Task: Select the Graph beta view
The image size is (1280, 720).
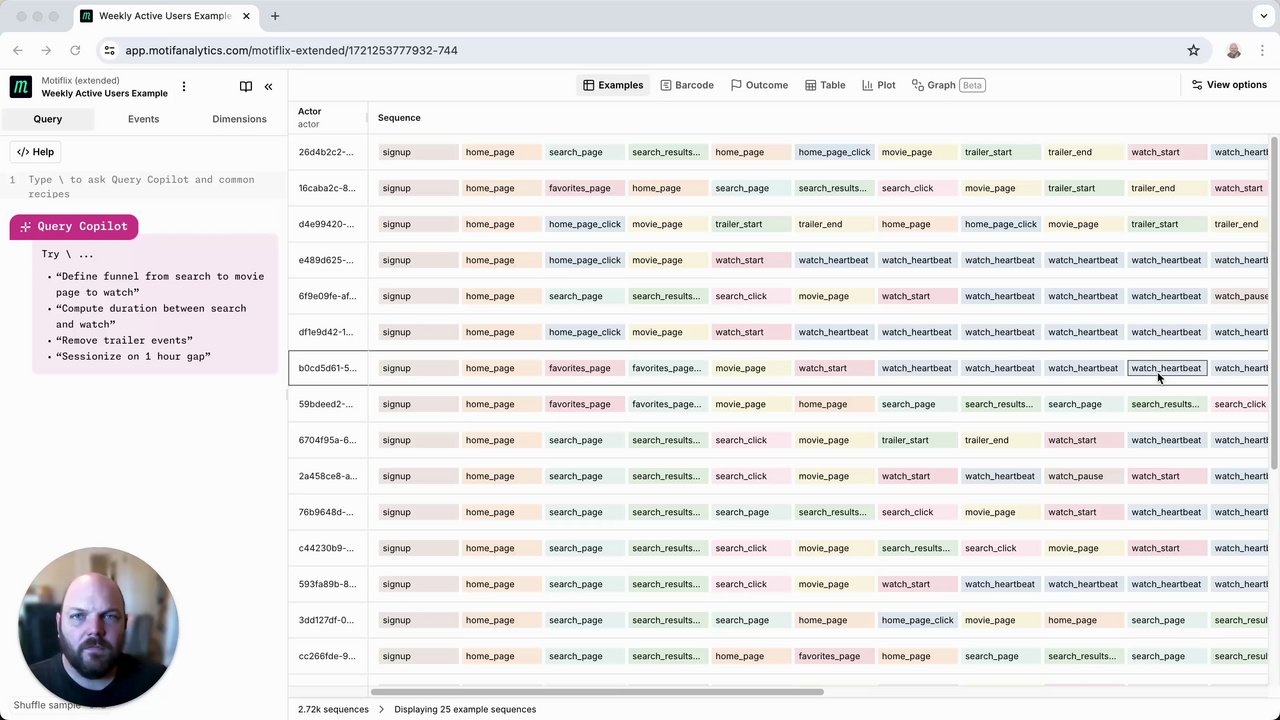Action: point(948,85)
